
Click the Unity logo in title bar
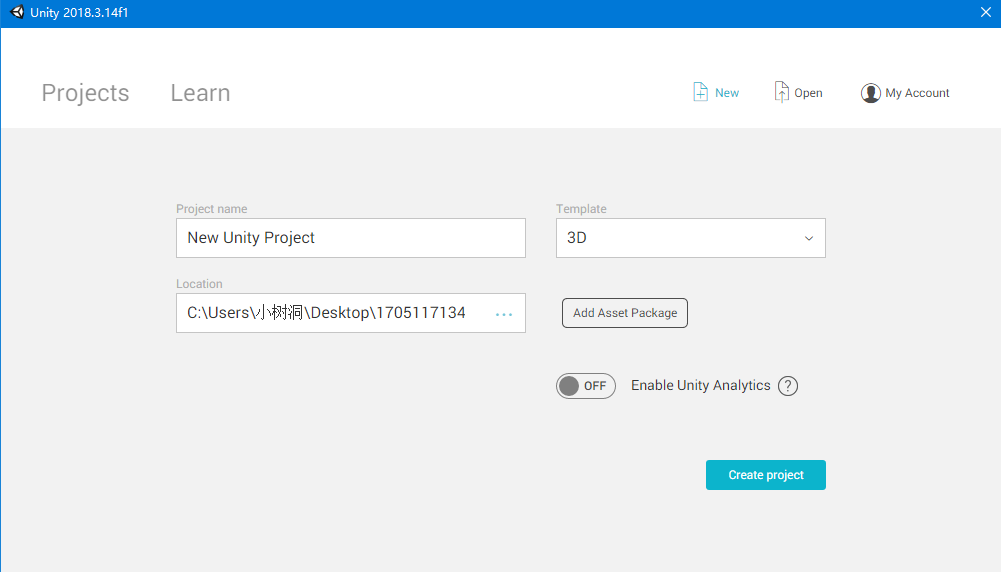pyautogui.click(x=17, y=12)
